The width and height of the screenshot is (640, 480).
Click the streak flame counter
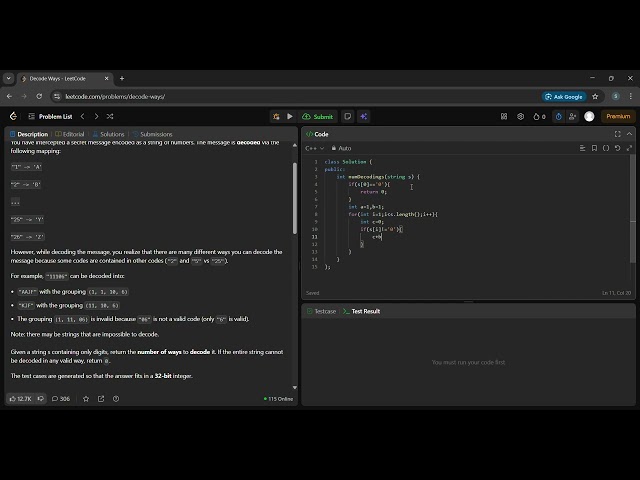point(539,116)
